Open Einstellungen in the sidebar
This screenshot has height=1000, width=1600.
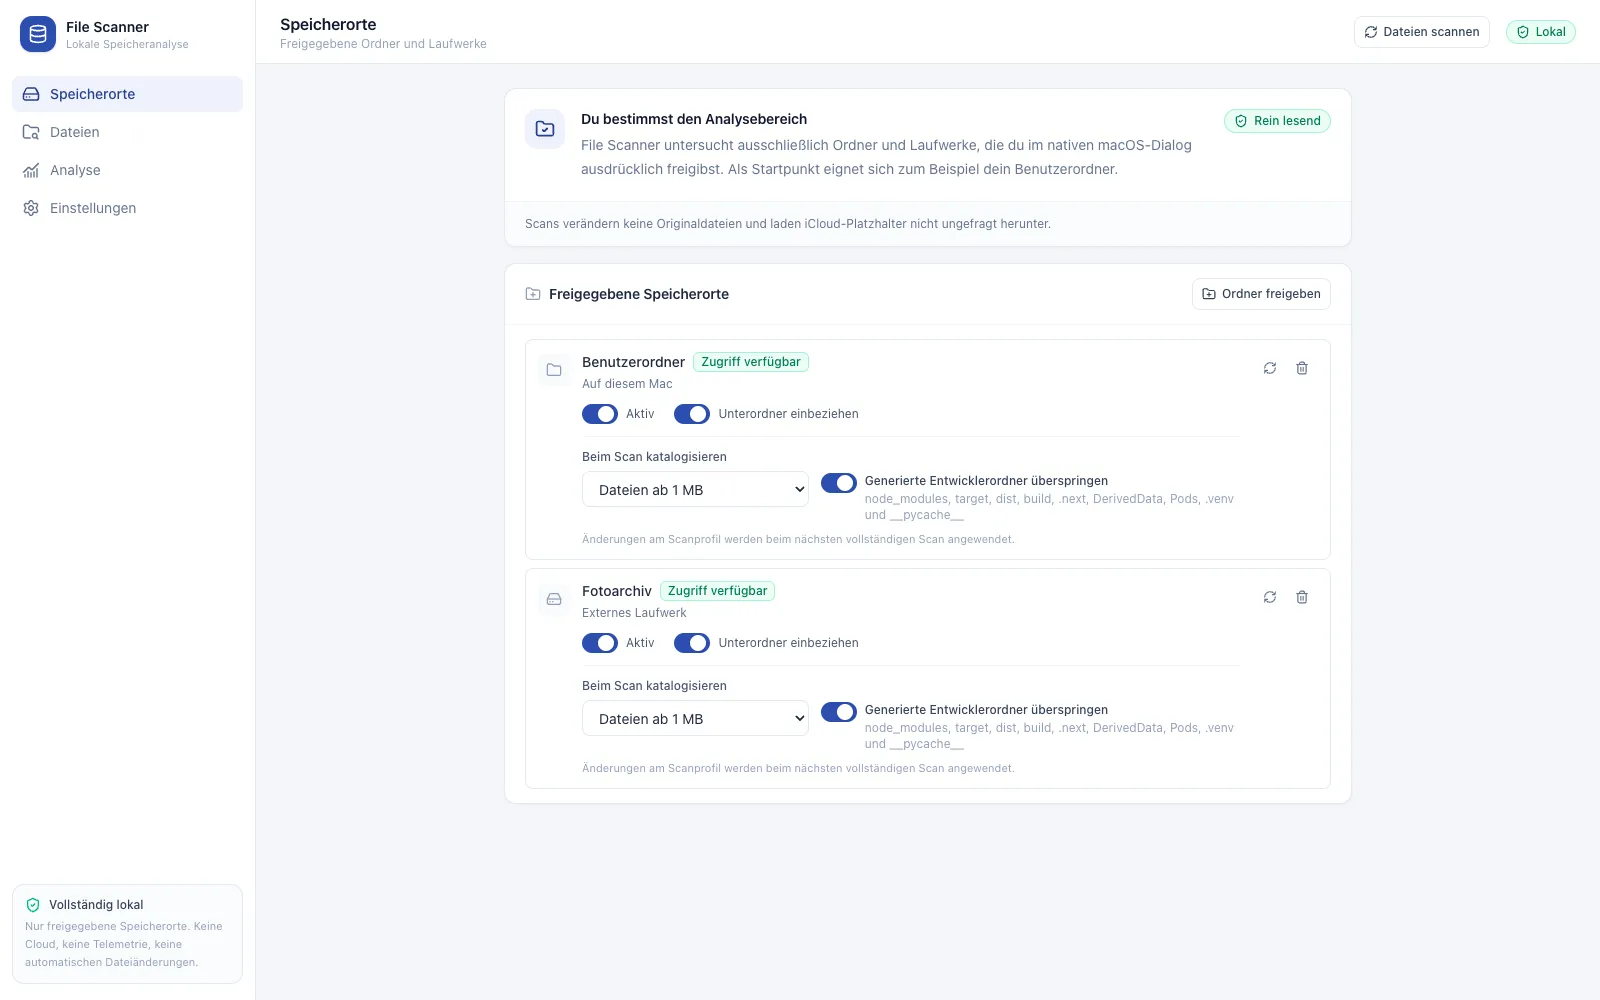[127, 208]
